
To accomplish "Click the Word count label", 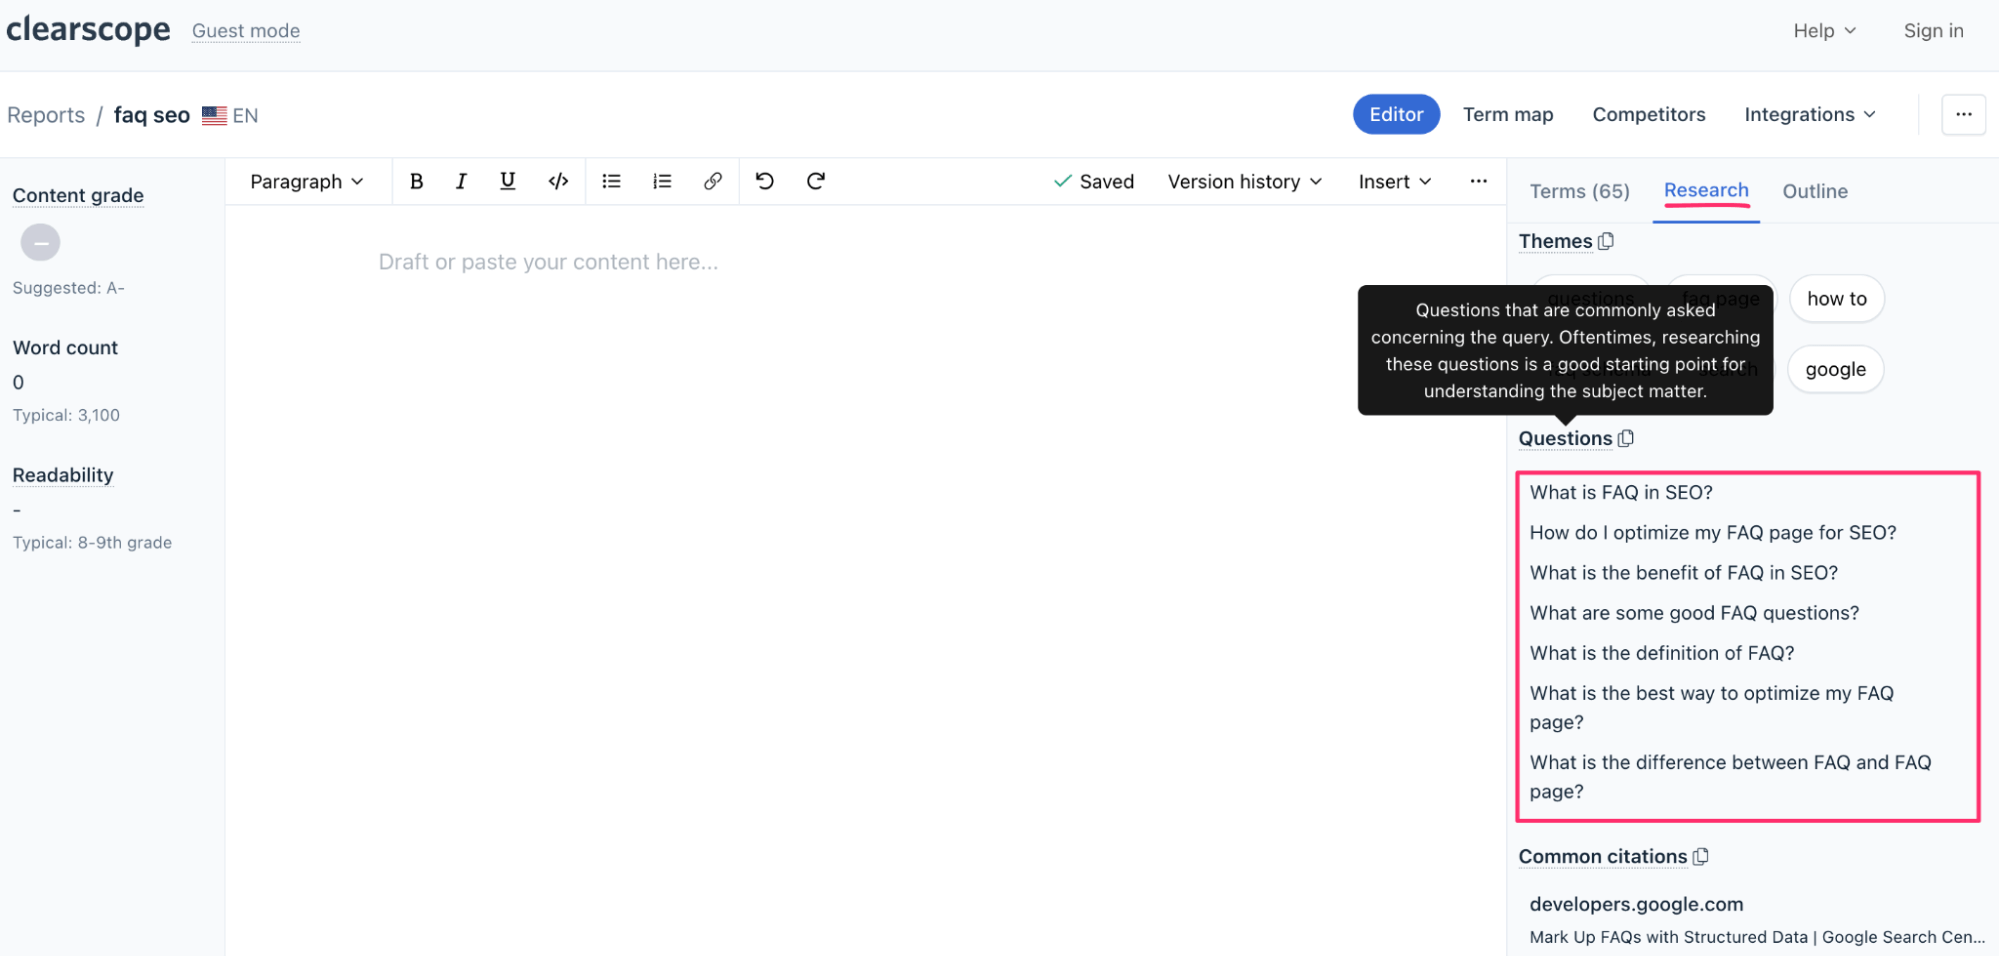I will 65,347.
